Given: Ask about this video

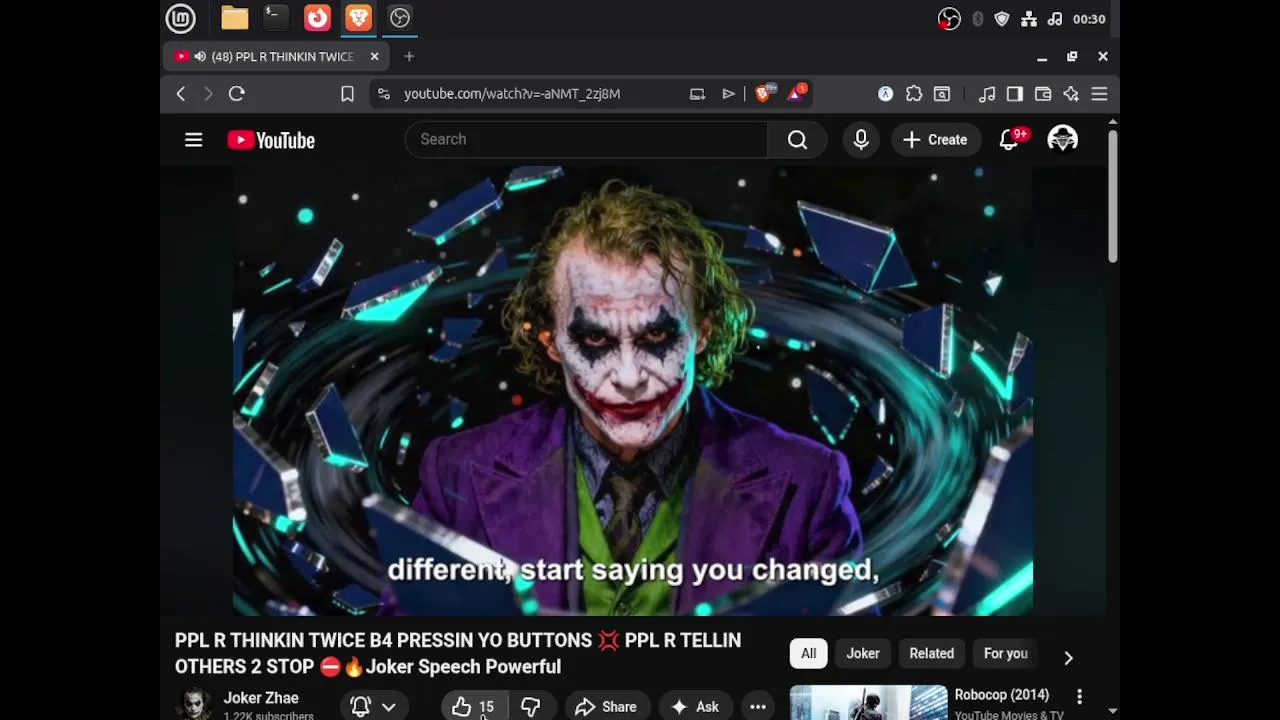Looking at the screenshot, I should coord(695,707).
